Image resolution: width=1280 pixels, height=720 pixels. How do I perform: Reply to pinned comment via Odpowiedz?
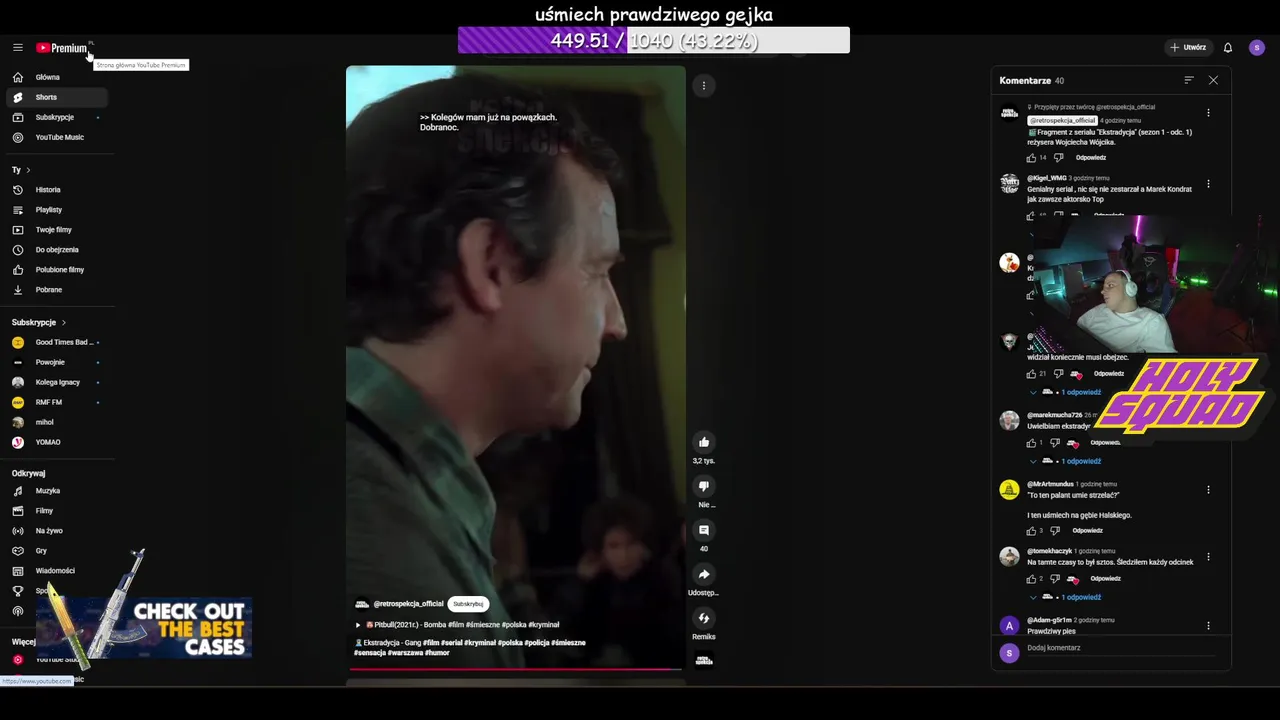click(1091, 158)
